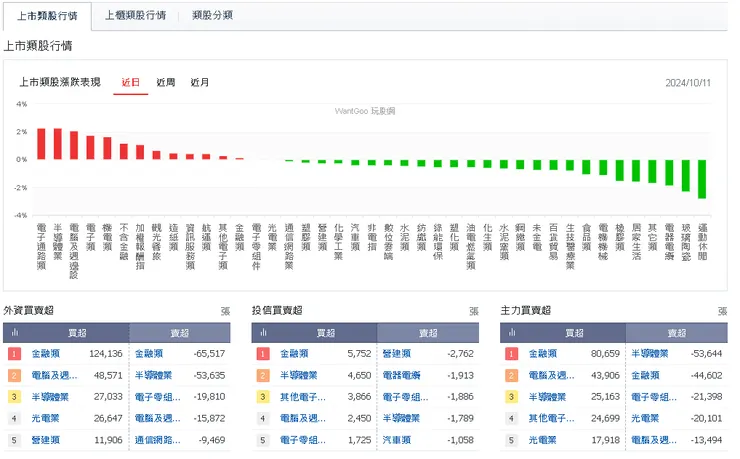This screenshot has width=740, height=459.
Task: Click the 賣超 header in 主力買賣超 table
Action: [x=677, y=333]
